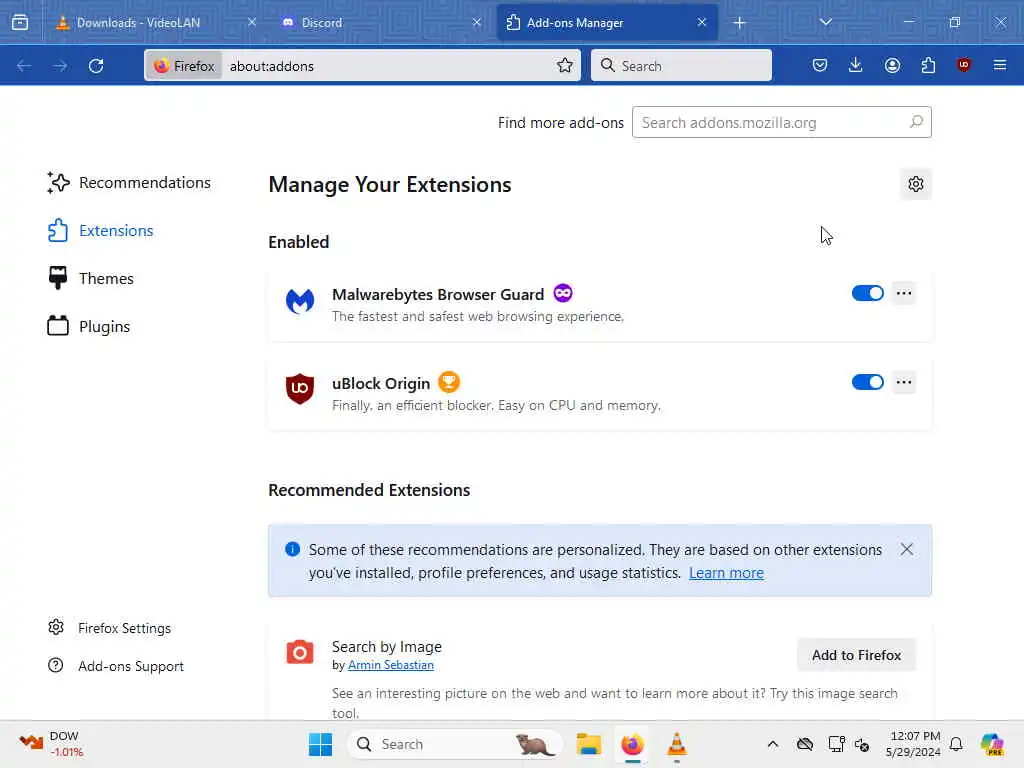Open File Explorer from the taskbar
Screen dimensions: 1024x768
588,744
